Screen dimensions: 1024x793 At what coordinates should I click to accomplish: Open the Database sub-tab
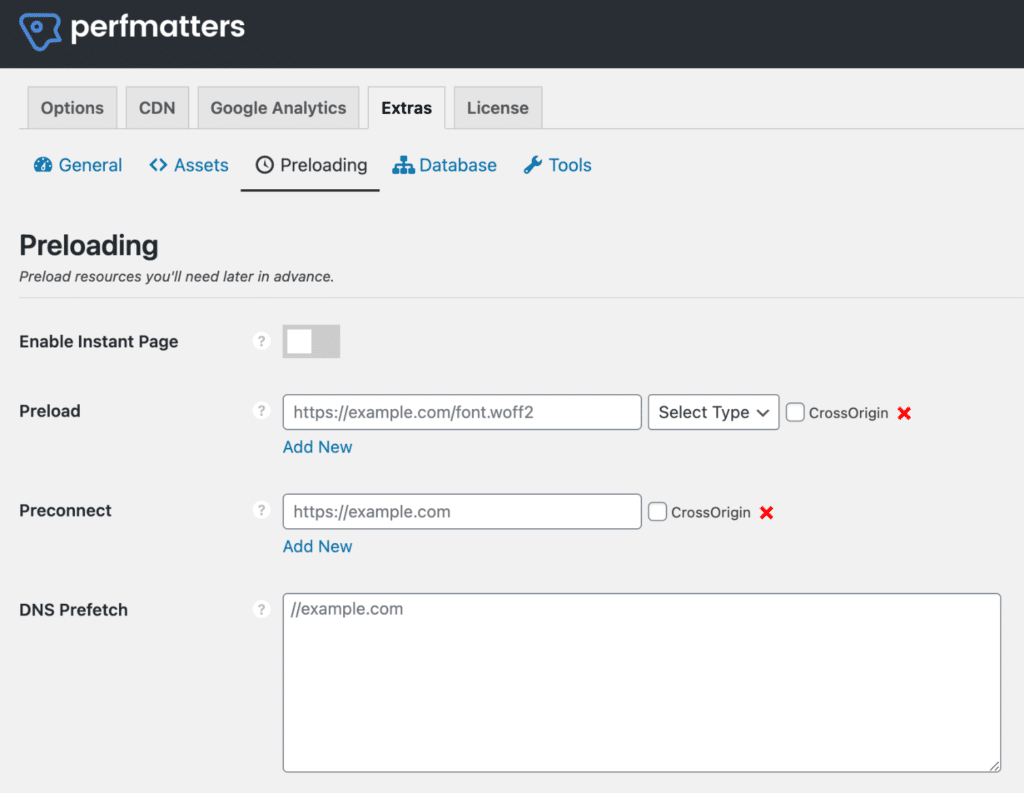pos(444,165)
